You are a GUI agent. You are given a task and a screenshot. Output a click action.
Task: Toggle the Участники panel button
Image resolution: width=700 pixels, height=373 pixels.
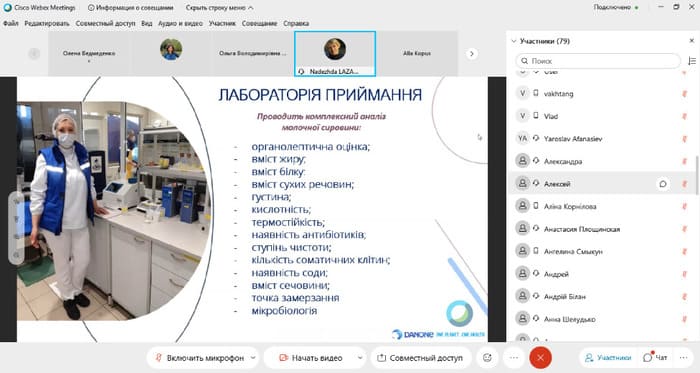608,357
